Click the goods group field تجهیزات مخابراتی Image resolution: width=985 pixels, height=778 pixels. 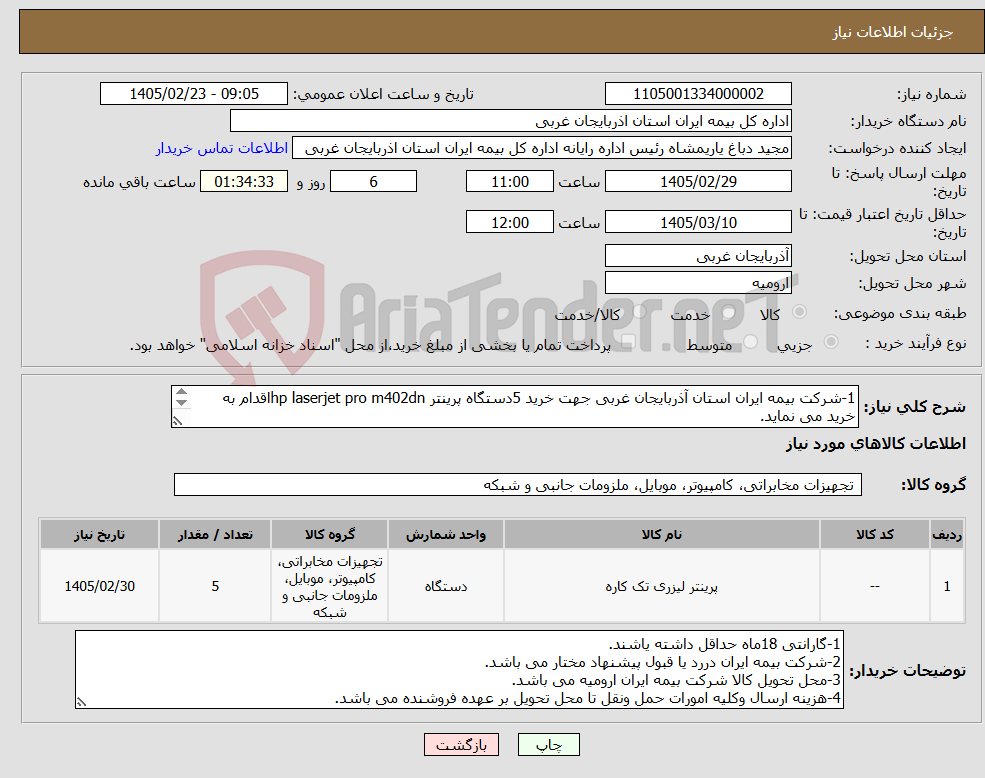click(x=518, y=485)
